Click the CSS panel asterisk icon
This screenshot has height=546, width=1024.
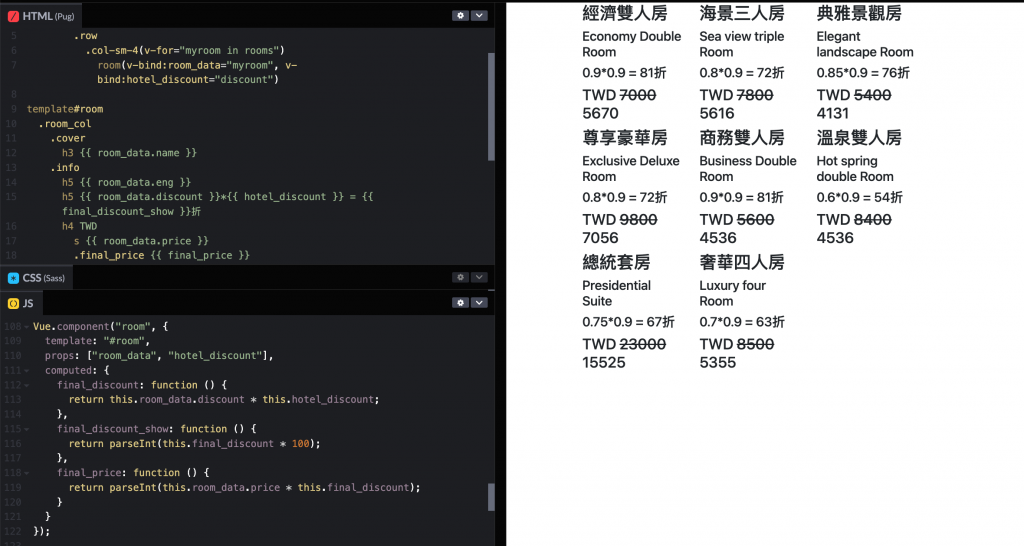13,278
